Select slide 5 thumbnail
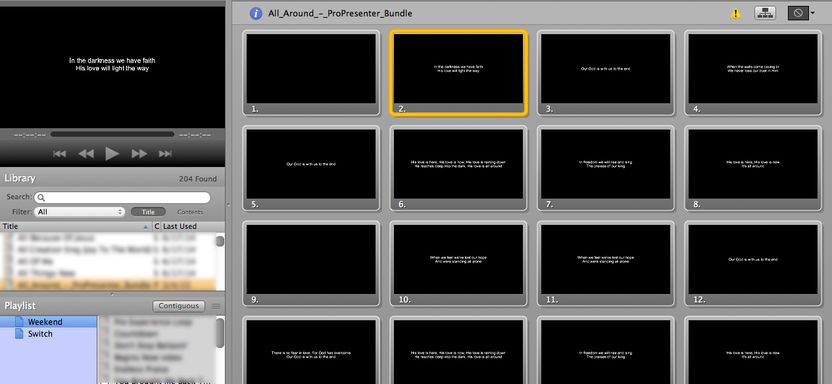 (311, 168)
